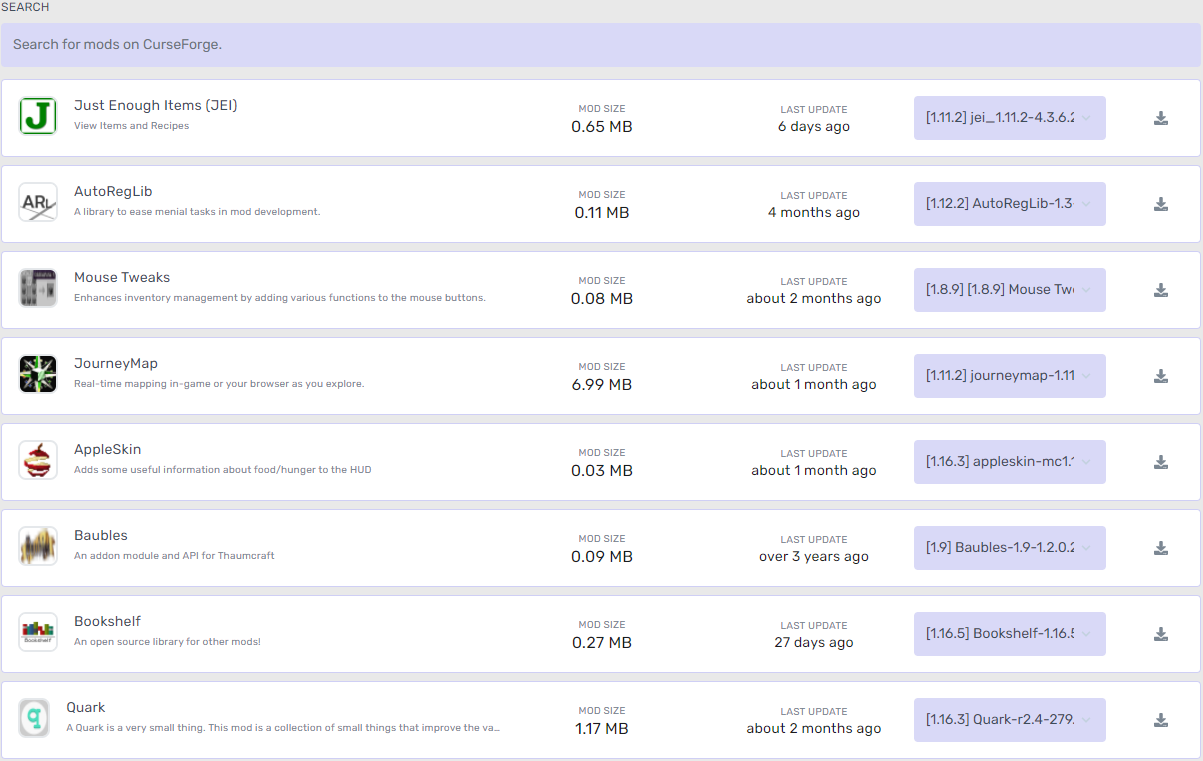Click the JourneyMap real-time mapping description

(x=219, y=384)
